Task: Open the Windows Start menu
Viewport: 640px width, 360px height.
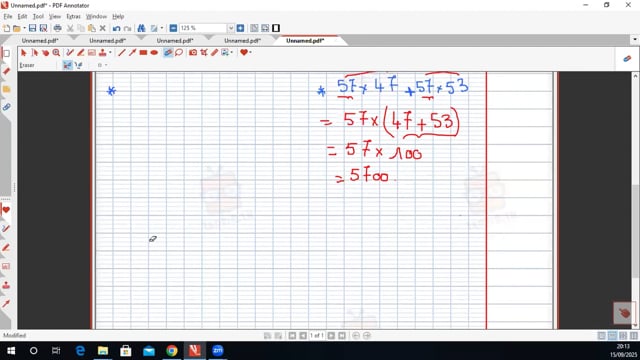Action: pyautogui.click(x=11, y=351)
